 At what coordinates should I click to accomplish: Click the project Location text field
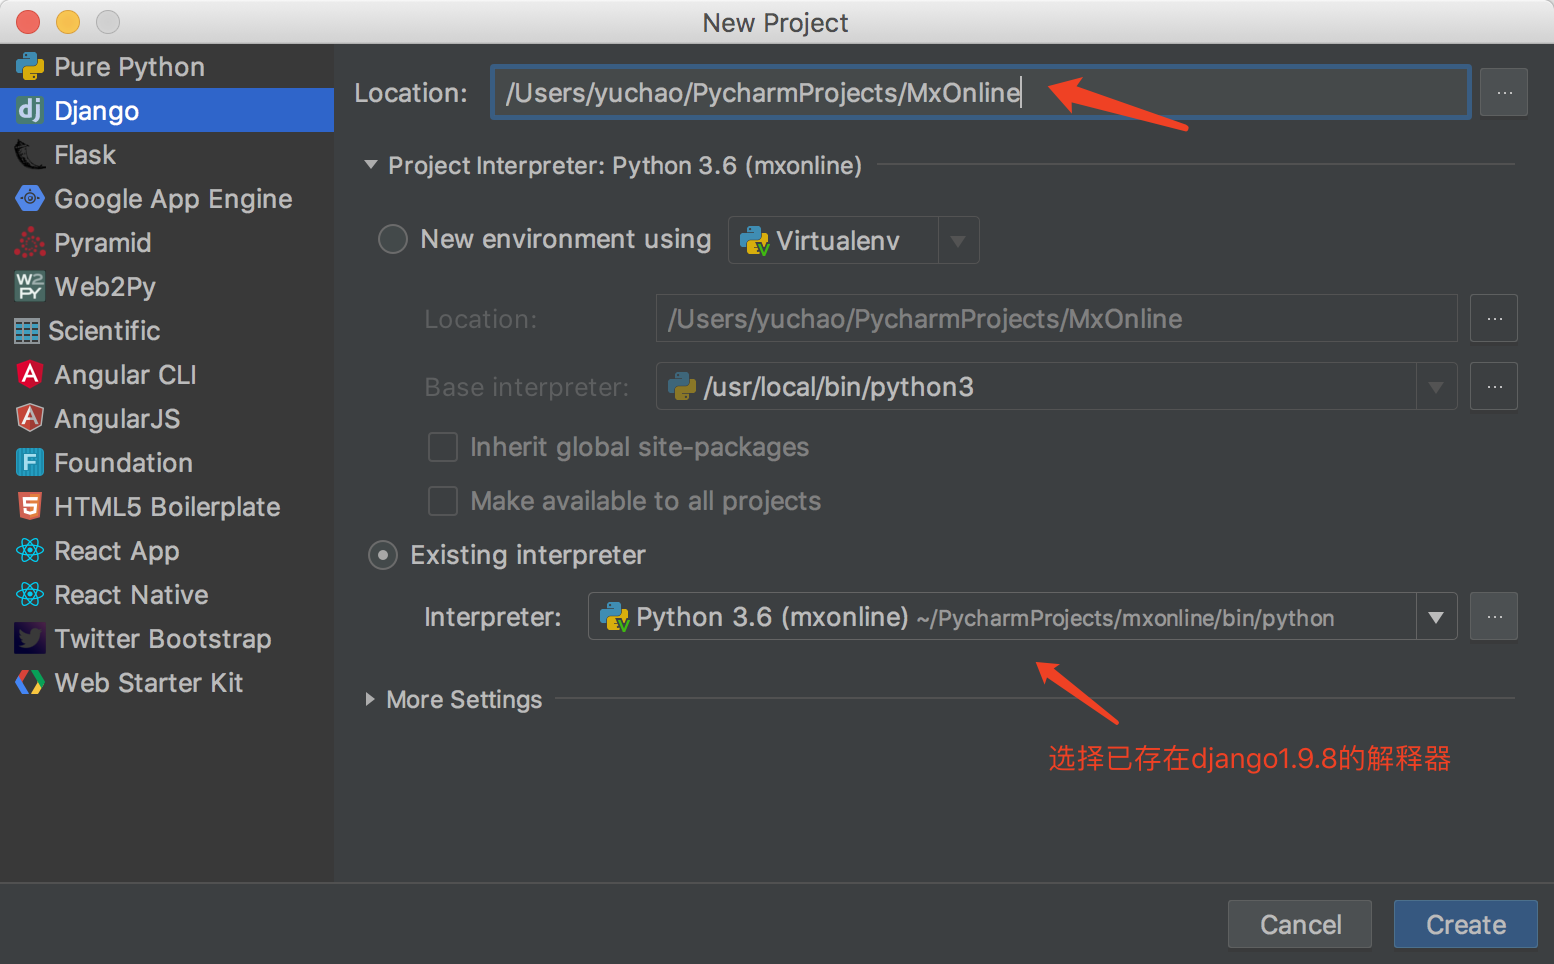point(980,93)
